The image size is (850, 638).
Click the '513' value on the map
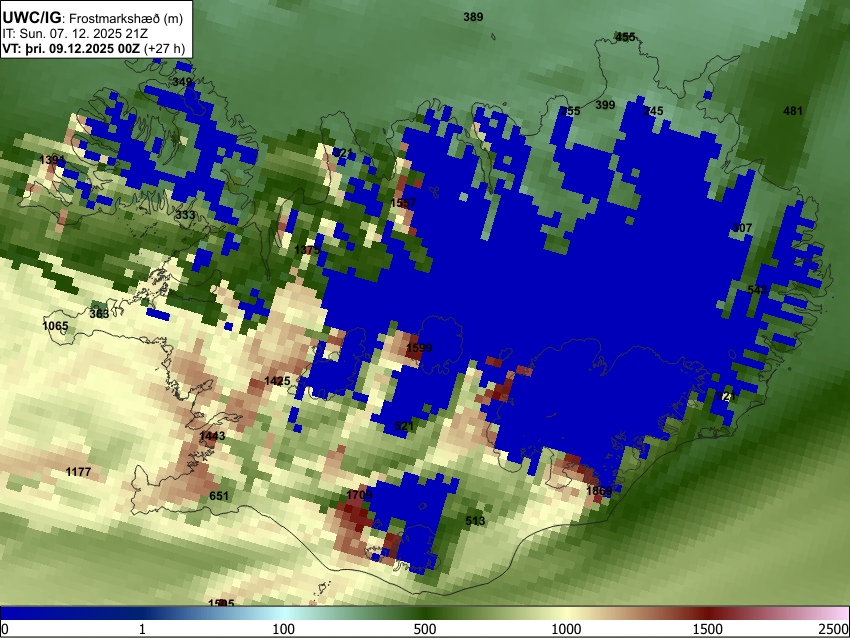475,521
